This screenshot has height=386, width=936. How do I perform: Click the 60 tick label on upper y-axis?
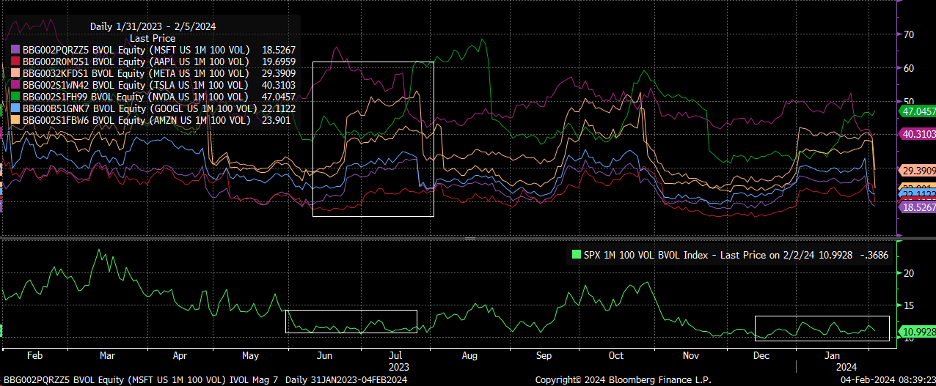click(909, 68)
